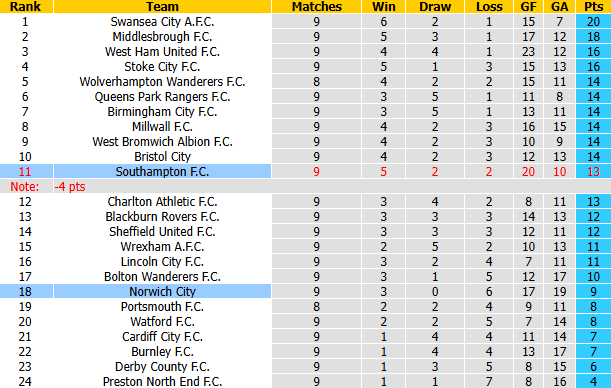
Task: Open Portsmouth F.C. team entry
Action: tap(162, 307)
